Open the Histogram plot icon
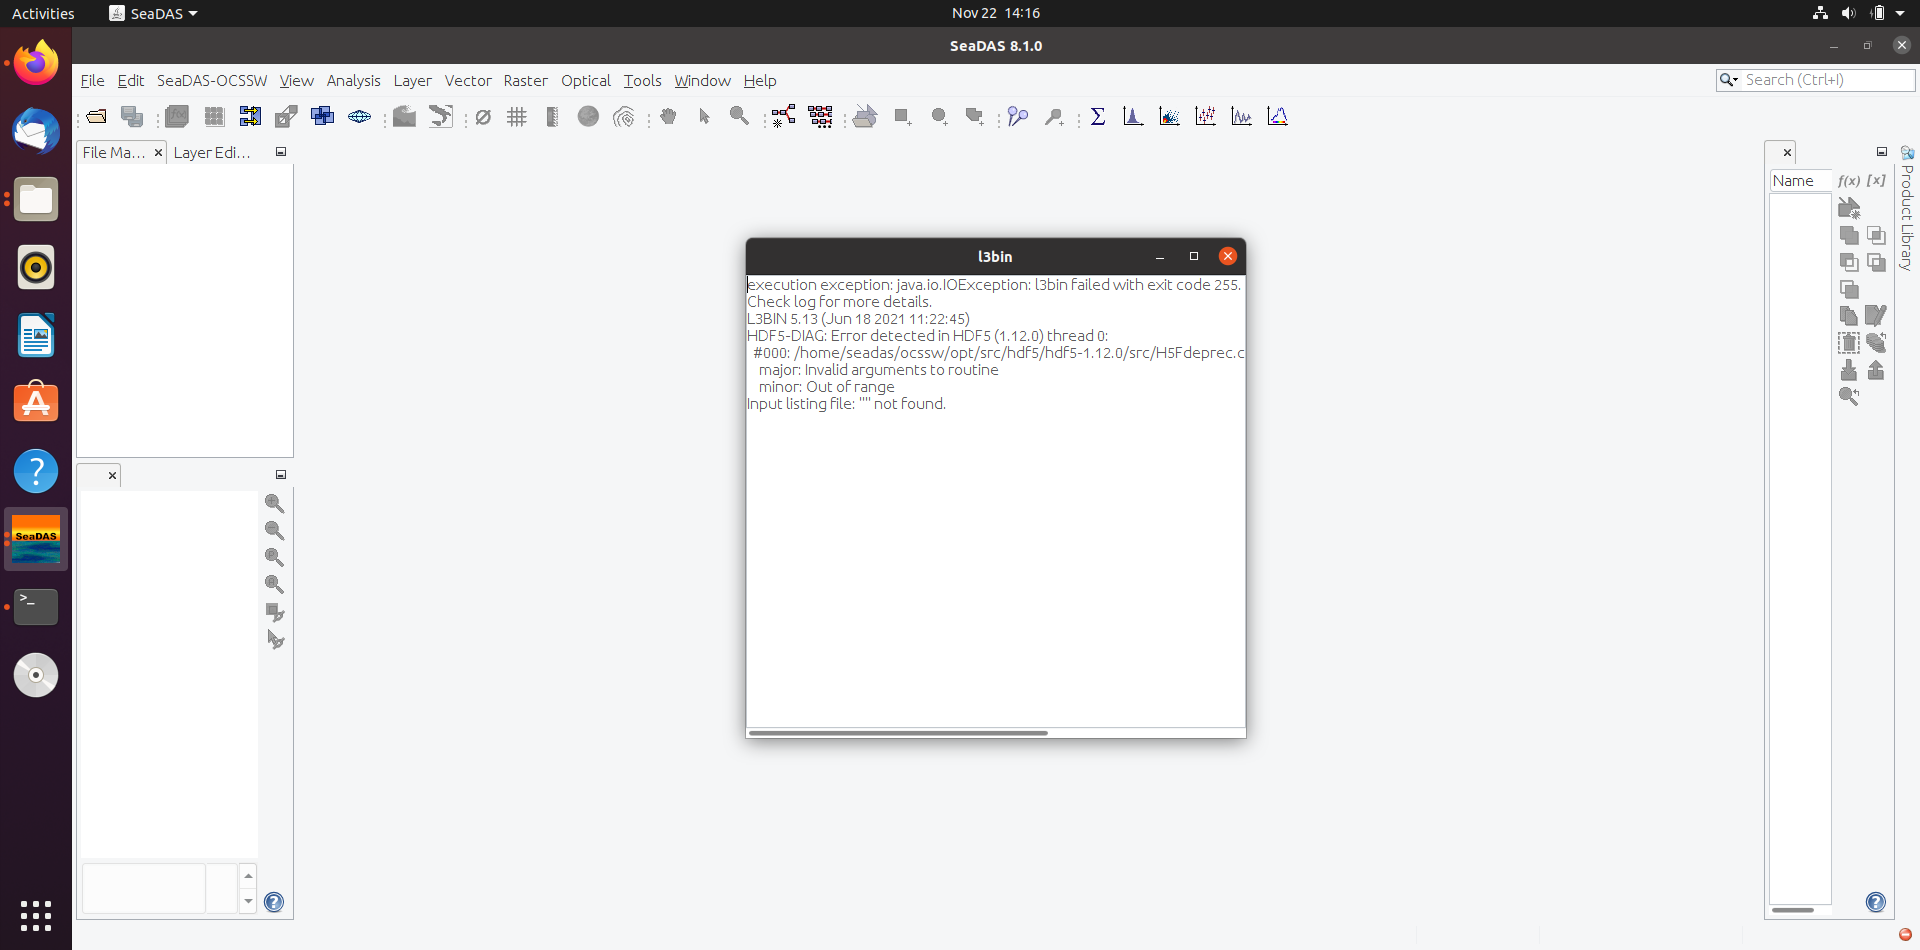1920x950 pixels. 1132,116
